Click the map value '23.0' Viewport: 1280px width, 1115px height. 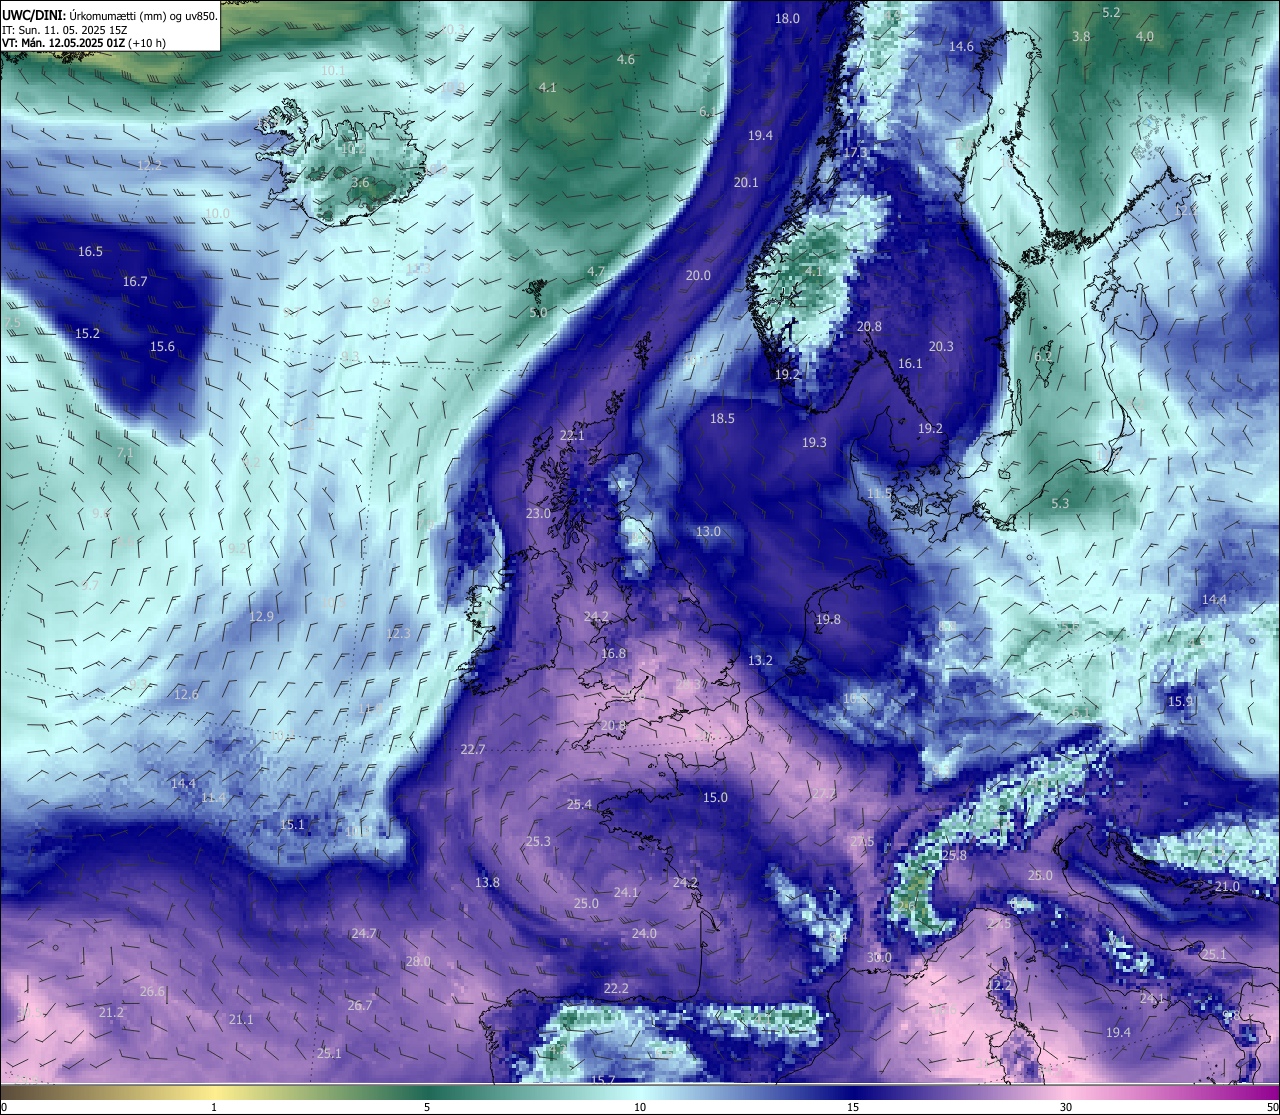[538, 514]
